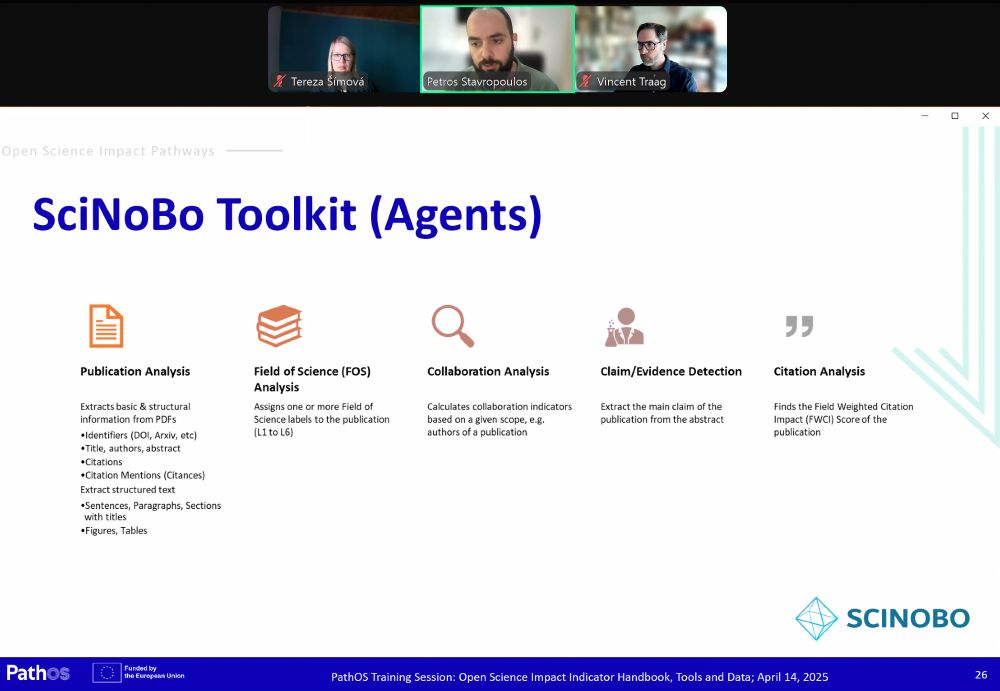Click the 'Petros Stavropoulos' name label
The width and height of the screenshot is (1000, 691).
(x=477, y=82)
